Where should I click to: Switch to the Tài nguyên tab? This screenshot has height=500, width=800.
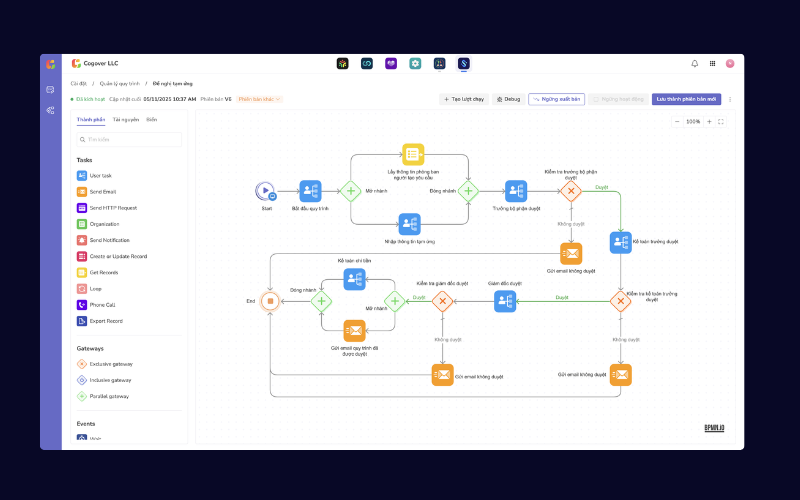click(126, 120)
